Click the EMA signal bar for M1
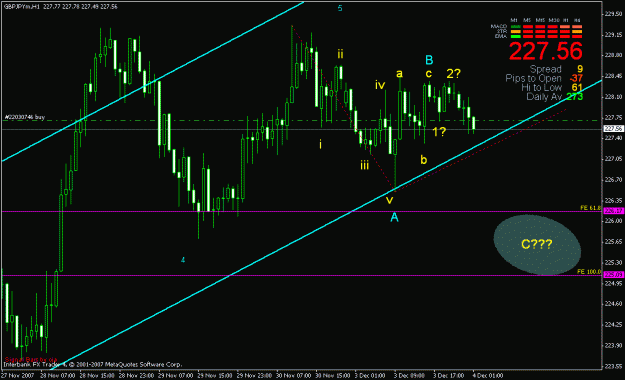 pos(516,36)
